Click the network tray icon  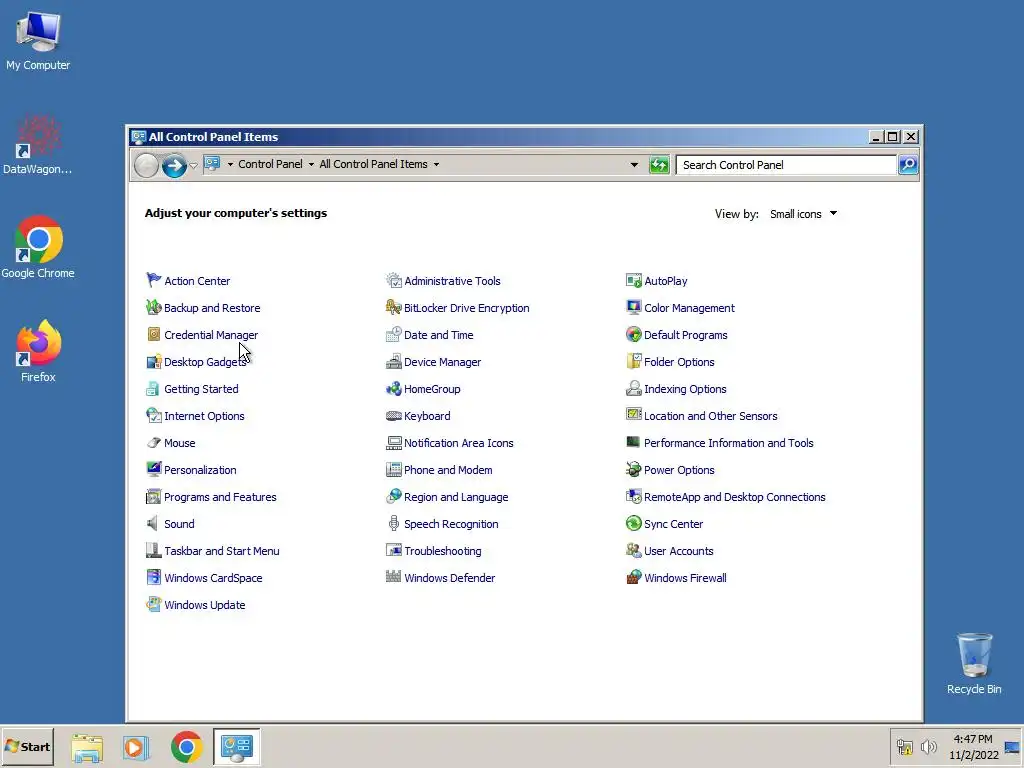point(904,747)
